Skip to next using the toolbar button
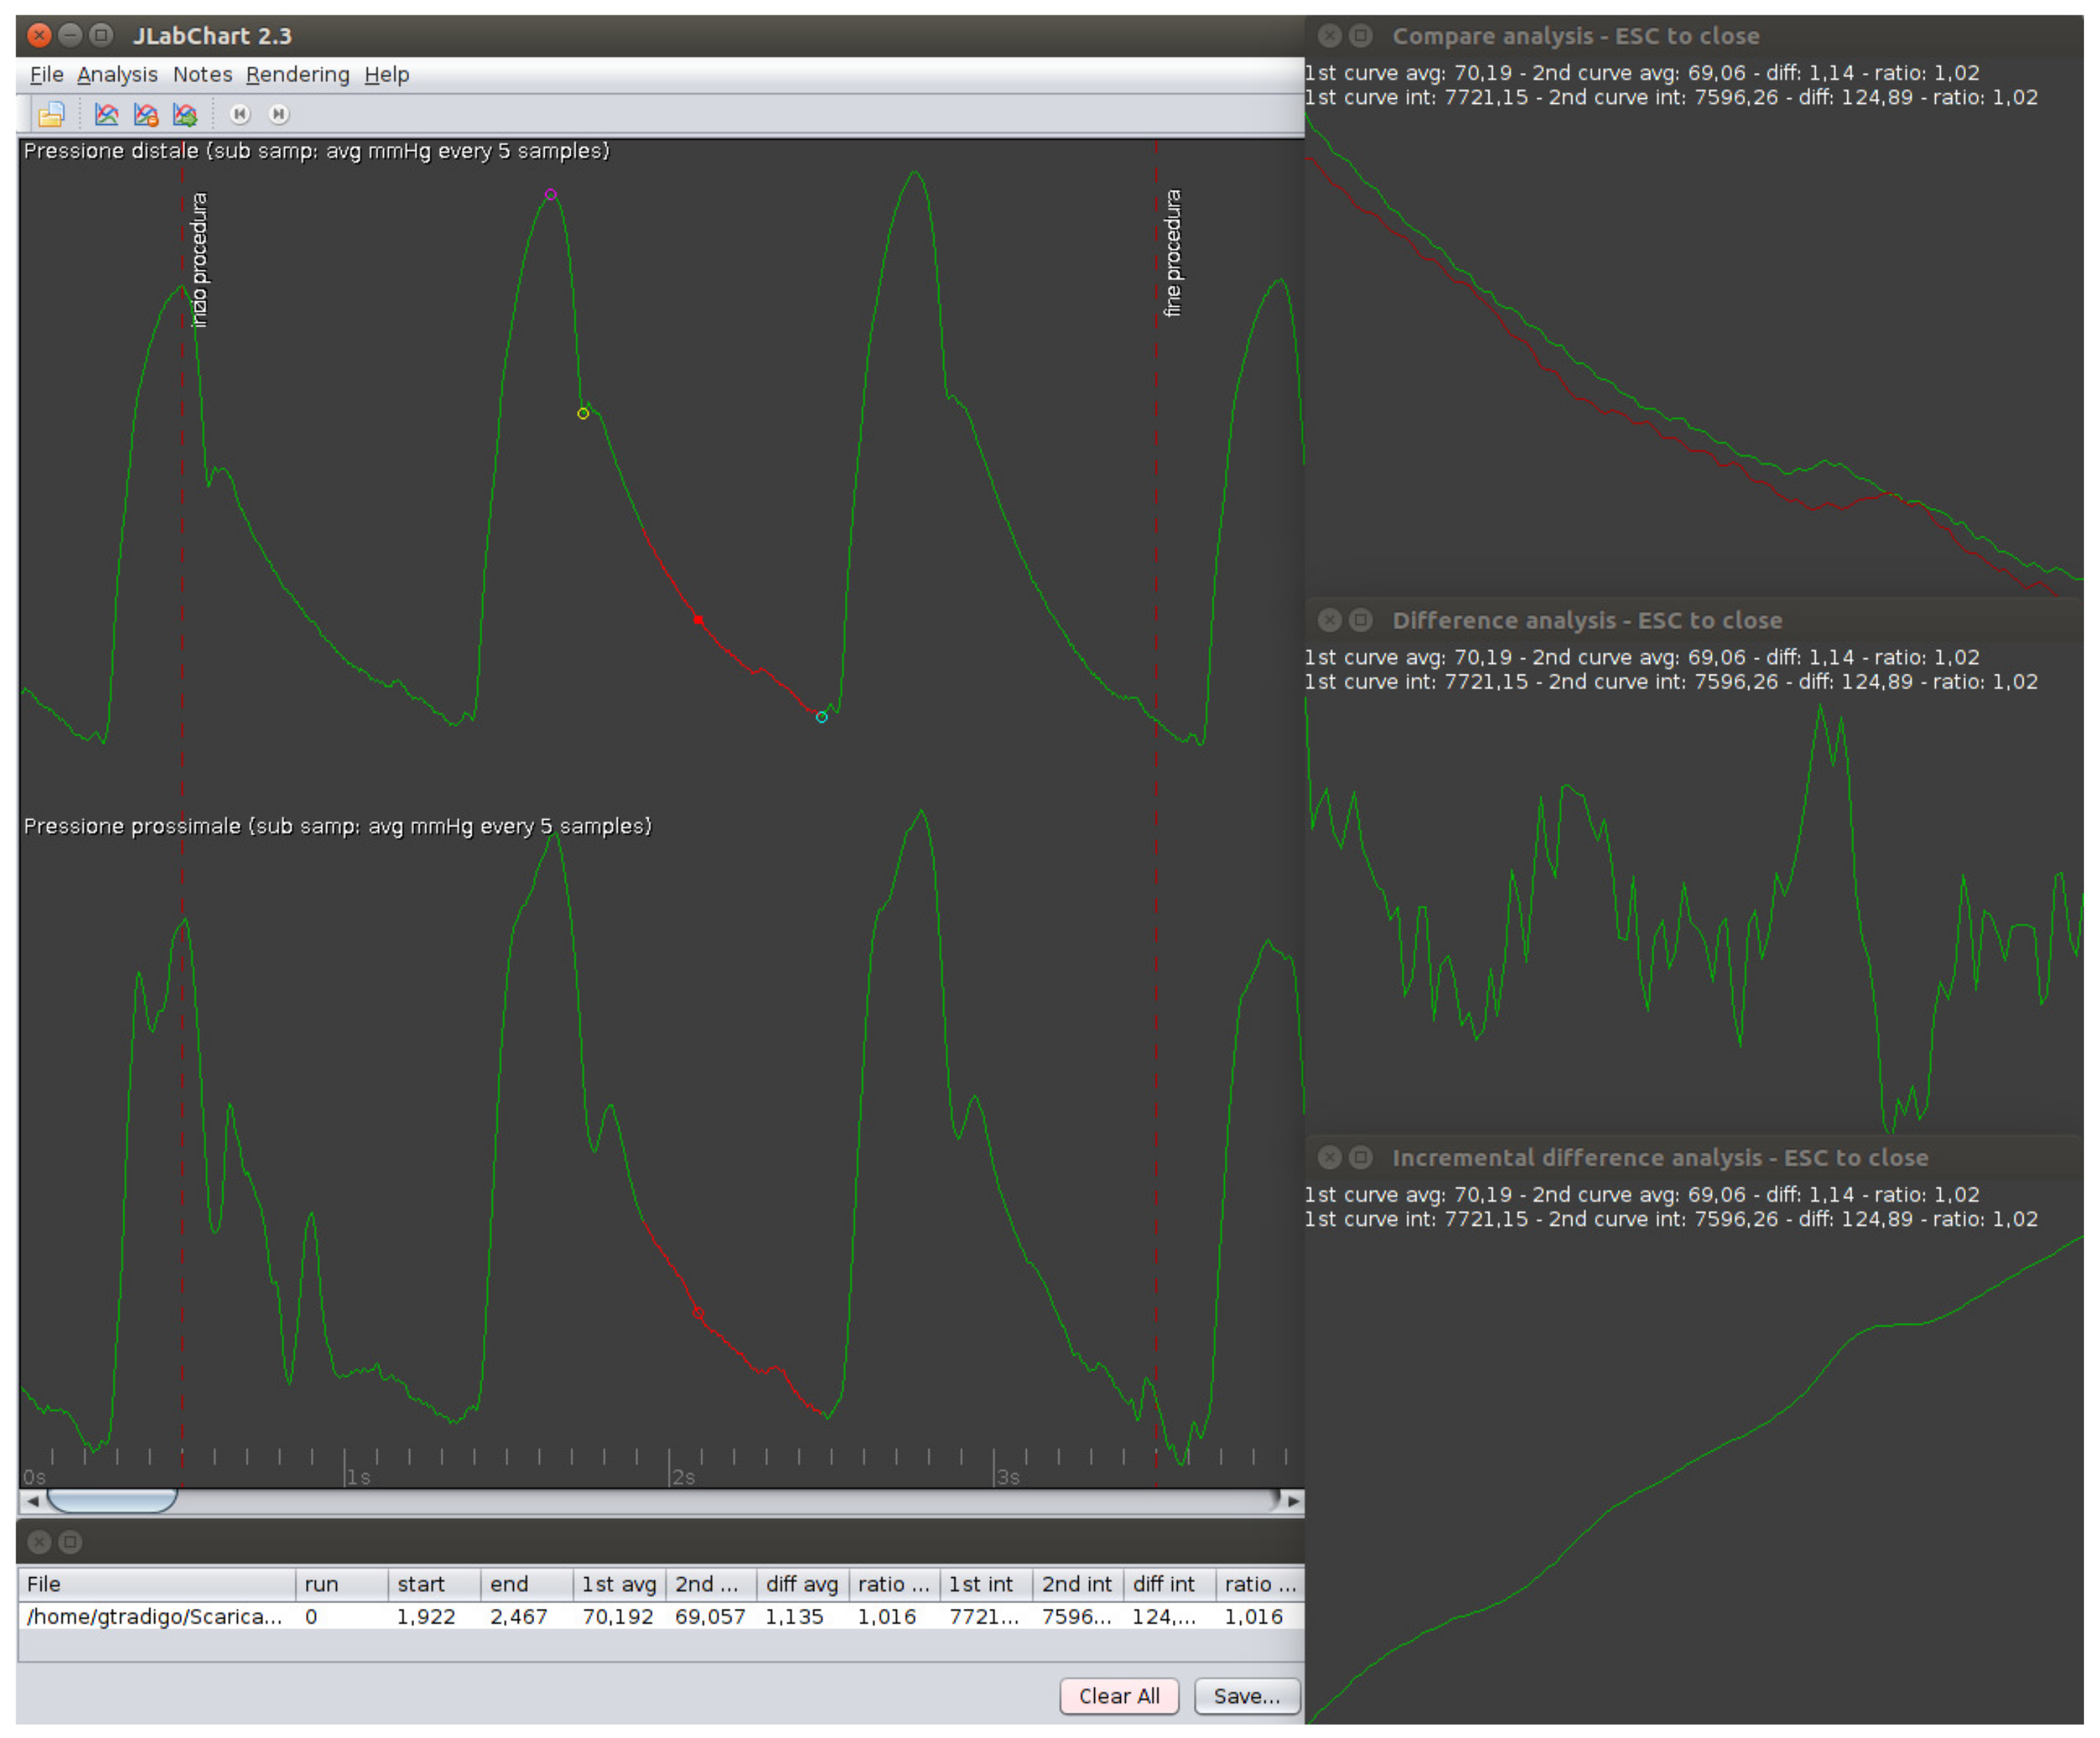This screenshot has width=2100, height=1738. pyautogui.click(x=279, y=115)
